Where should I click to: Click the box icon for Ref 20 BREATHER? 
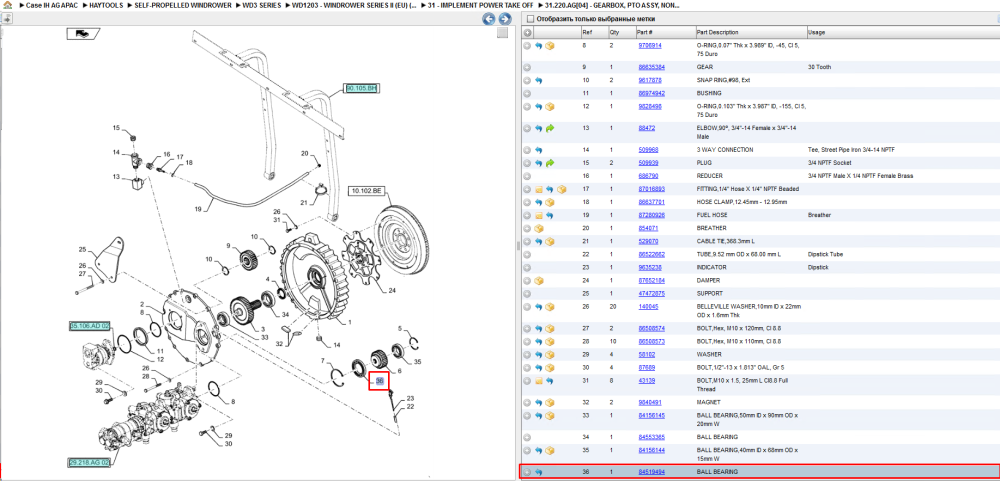(x=538, y=228)
